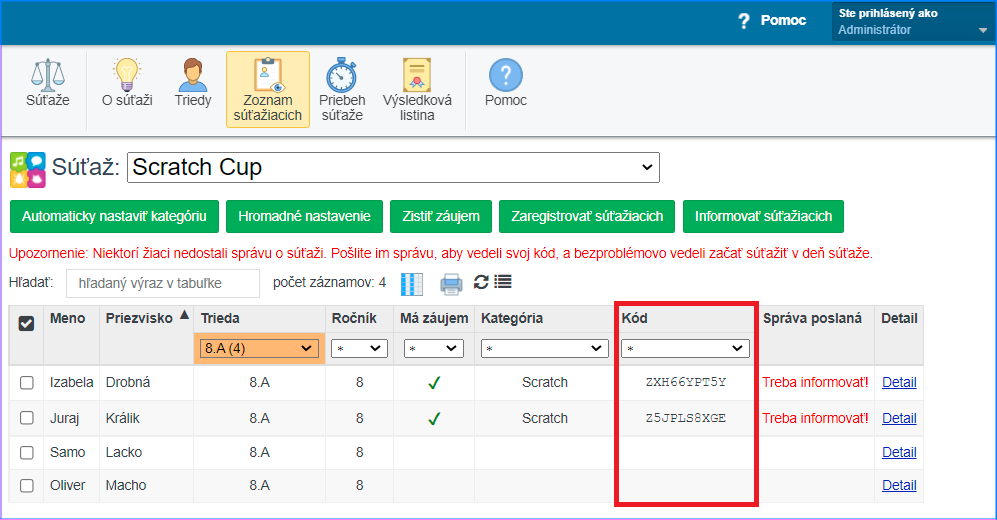Image resolution: width=997 pixels, height=520 pixels.
Task: Click Automaticky nastaviť kategóriu button
Action: (x=114, y=216)
